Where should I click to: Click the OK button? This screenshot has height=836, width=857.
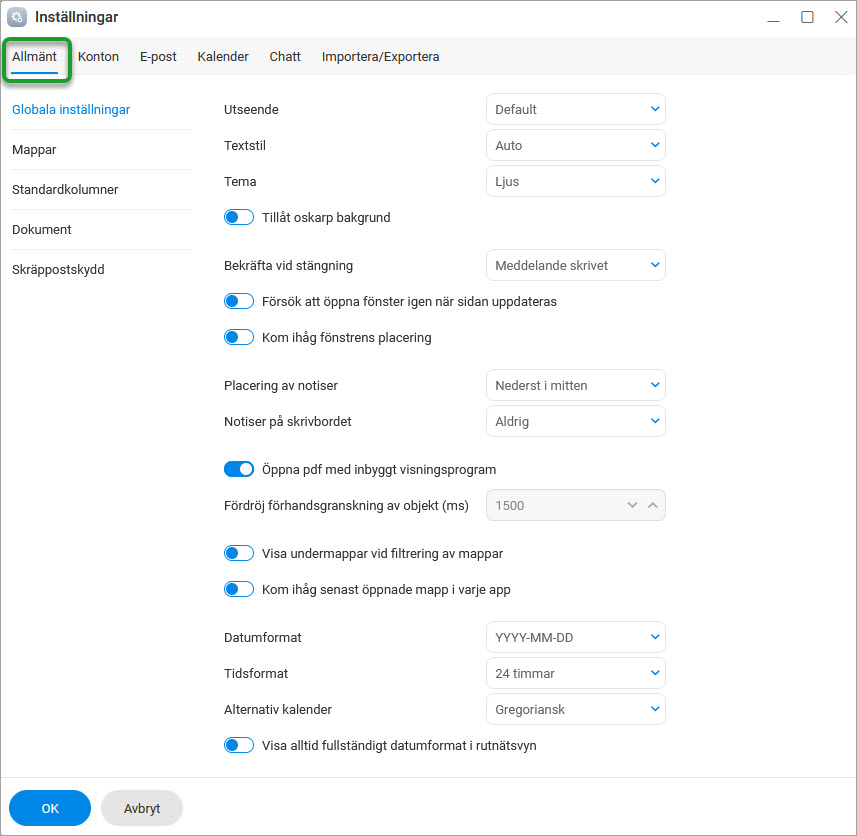pos(50,808)
